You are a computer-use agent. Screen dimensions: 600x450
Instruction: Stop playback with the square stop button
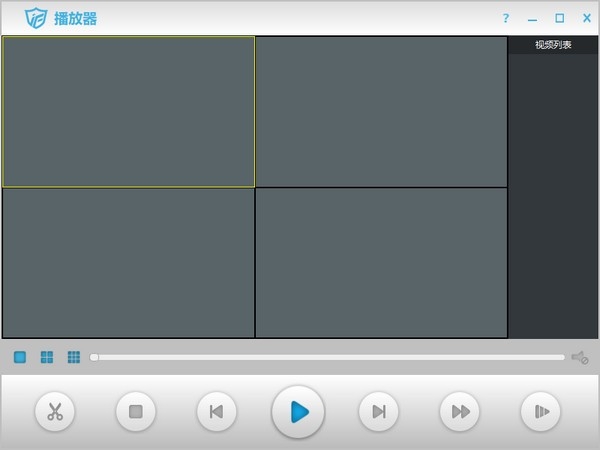pyautogui.click(x=136, y=411)
